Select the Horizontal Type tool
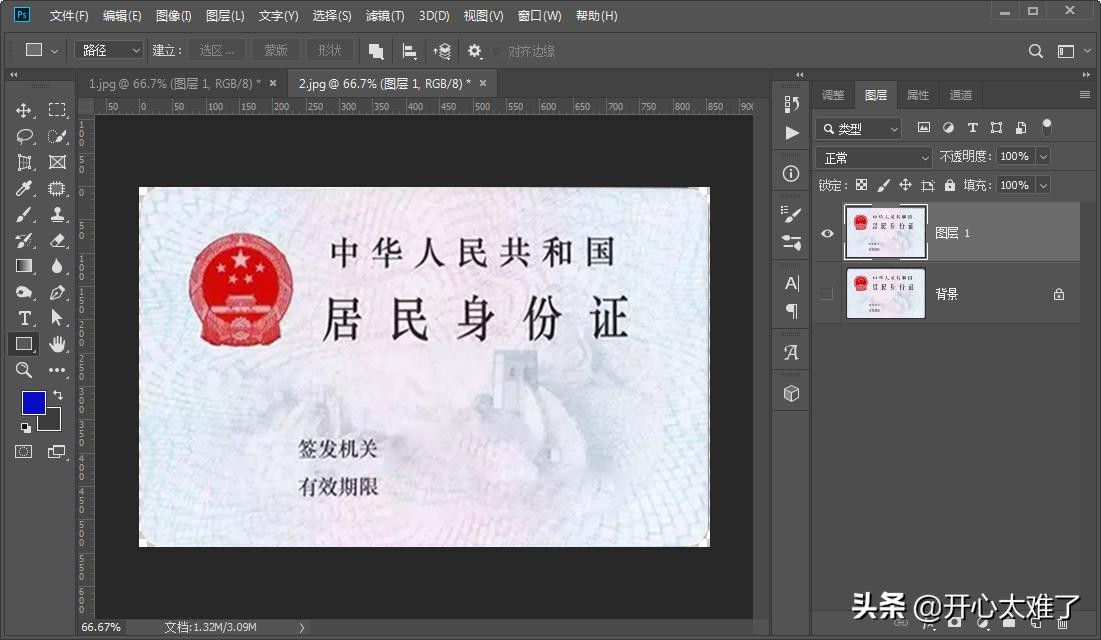The height and width of the screenshot is (640, 1101). 24,318
